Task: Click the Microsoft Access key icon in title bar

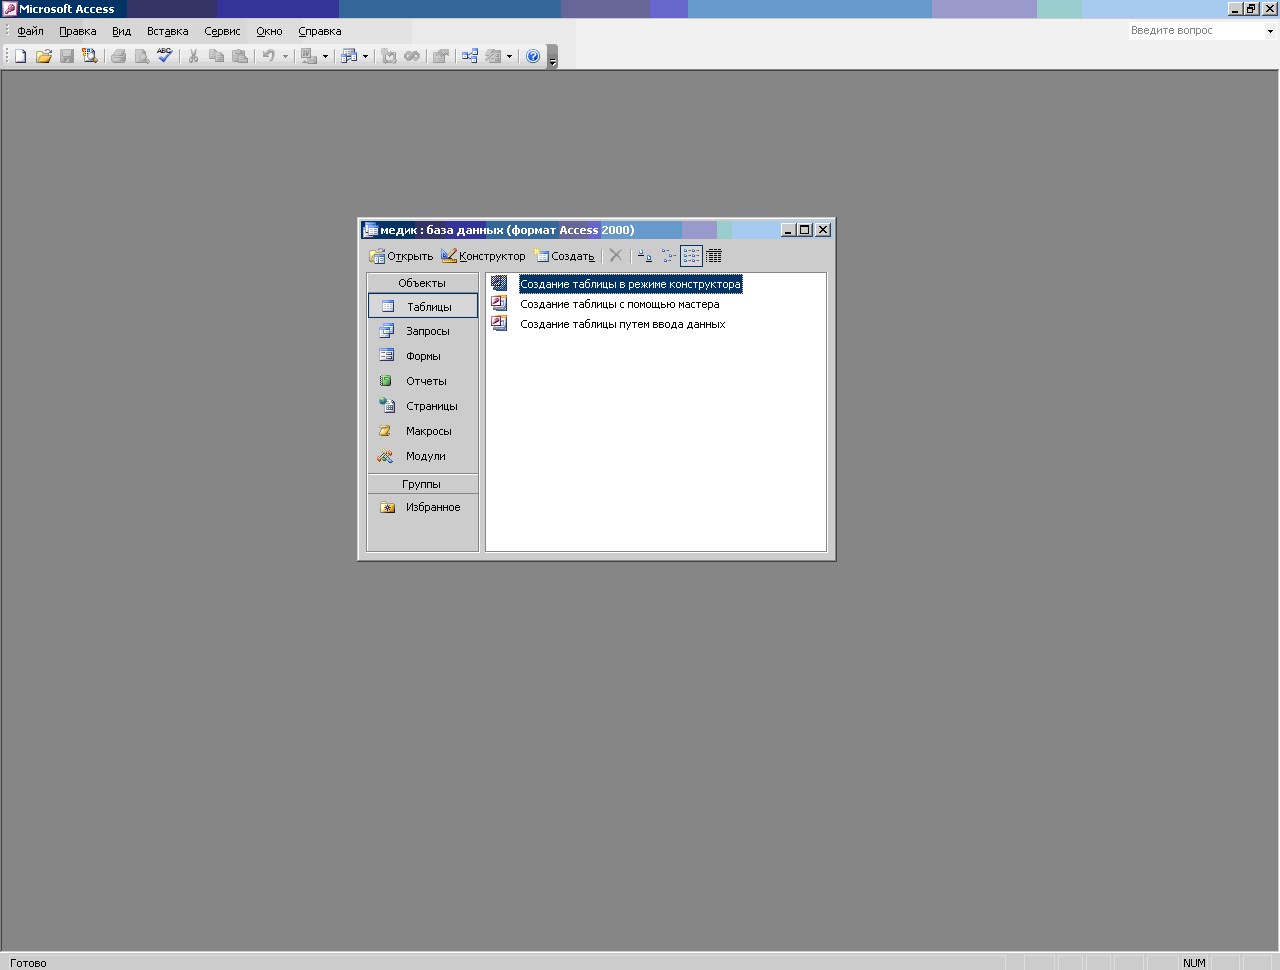Action: pyautogui.click(x=9, y=9)
